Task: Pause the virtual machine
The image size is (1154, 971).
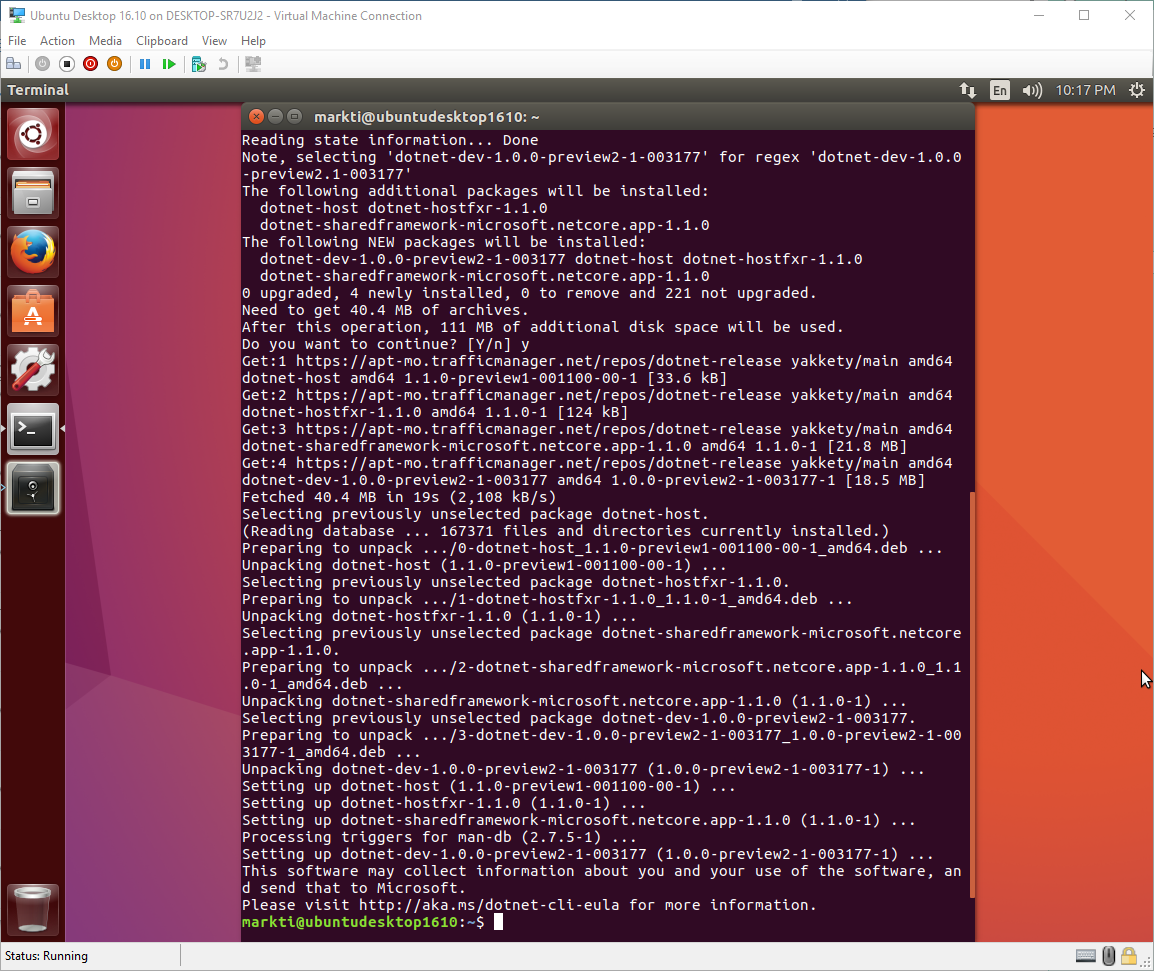Action: (x=145, y=64)
